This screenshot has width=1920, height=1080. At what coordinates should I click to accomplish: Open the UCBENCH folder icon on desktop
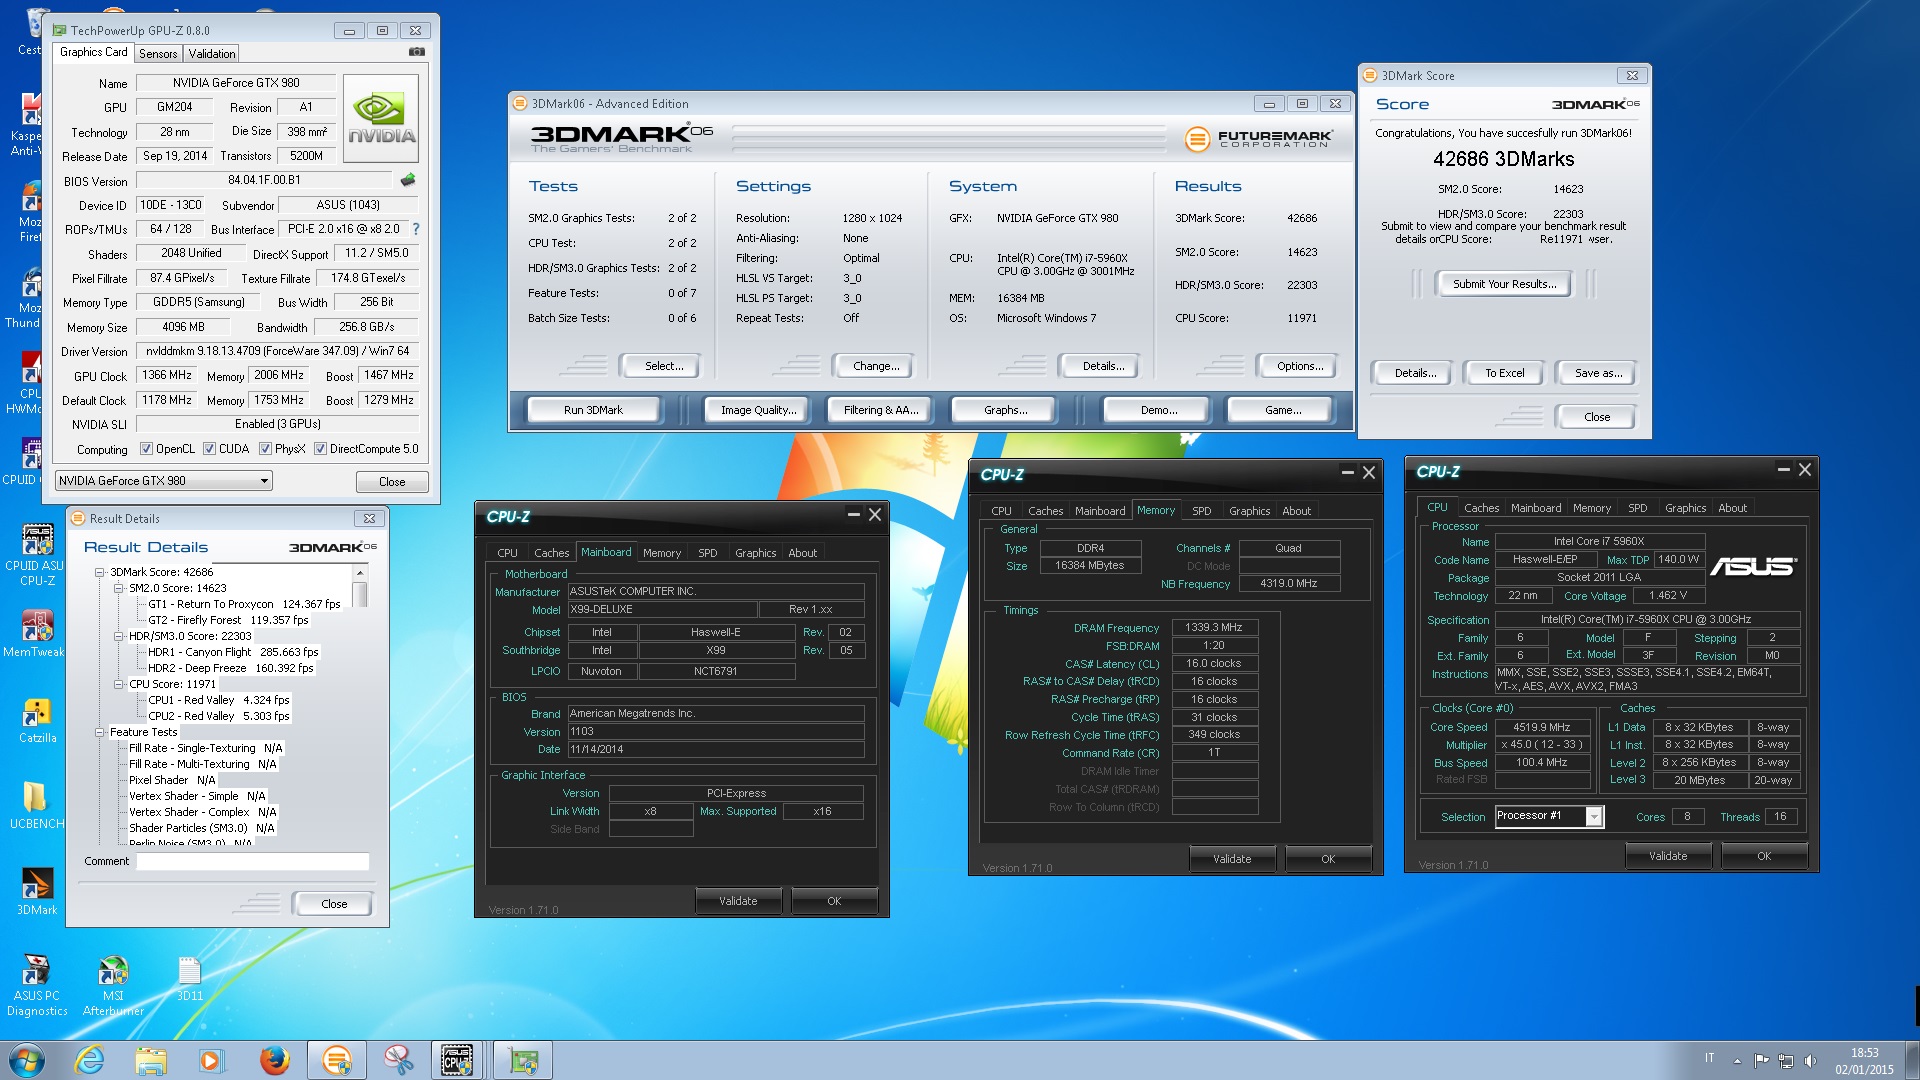tap(36, 805)
